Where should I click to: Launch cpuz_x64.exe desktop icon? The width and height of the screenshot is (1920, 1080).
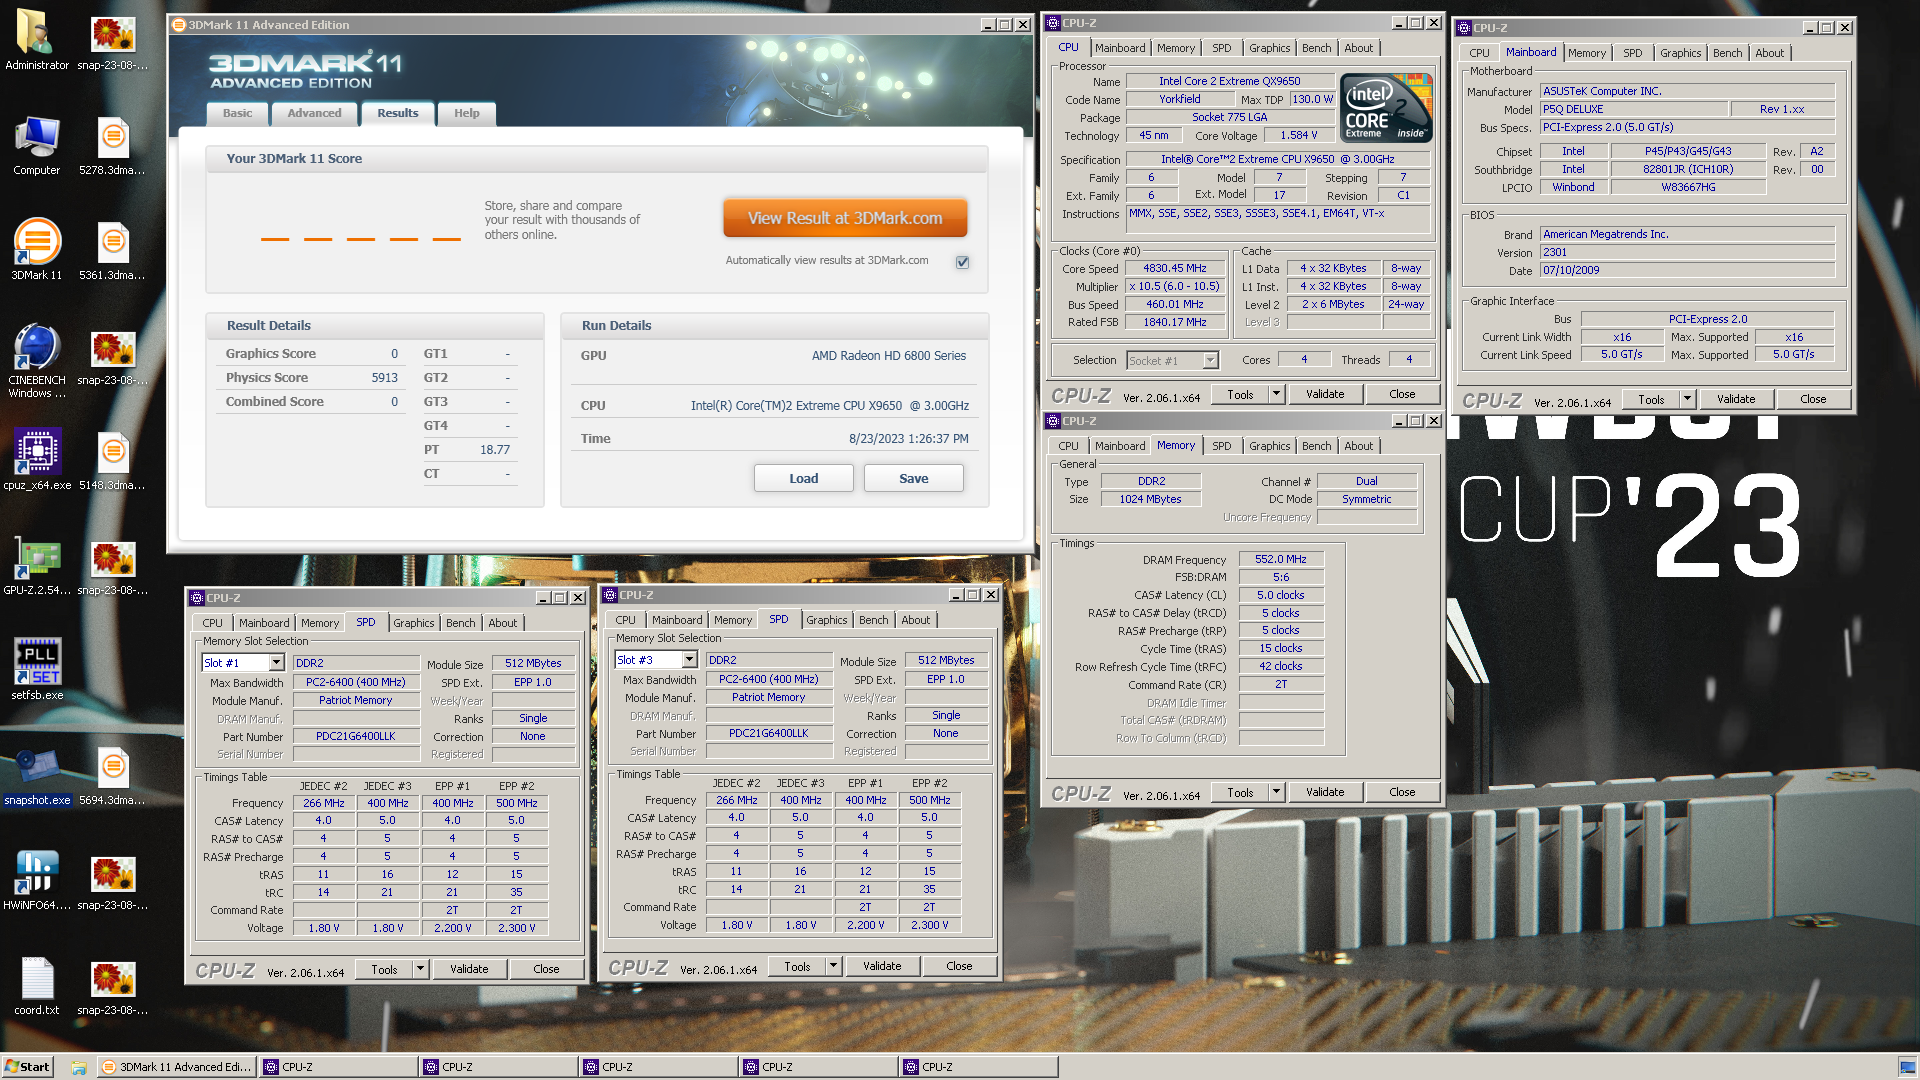tap(37, 460)
